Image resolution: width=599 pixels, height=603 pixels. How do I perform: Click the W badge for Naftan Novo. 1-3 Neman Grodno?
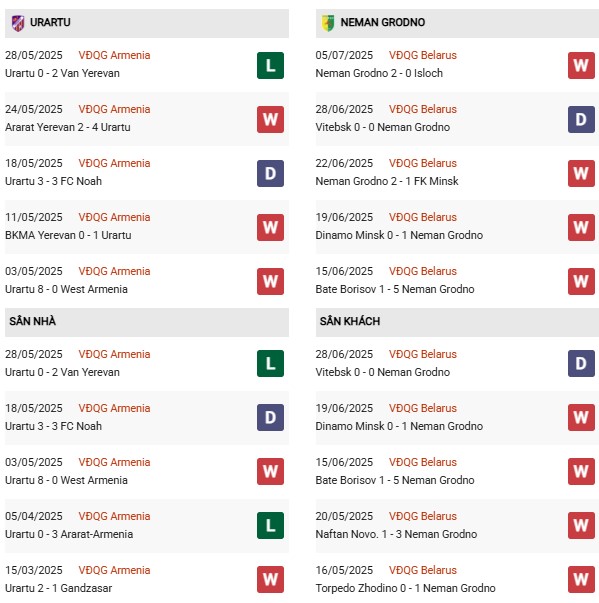[581, 525]
